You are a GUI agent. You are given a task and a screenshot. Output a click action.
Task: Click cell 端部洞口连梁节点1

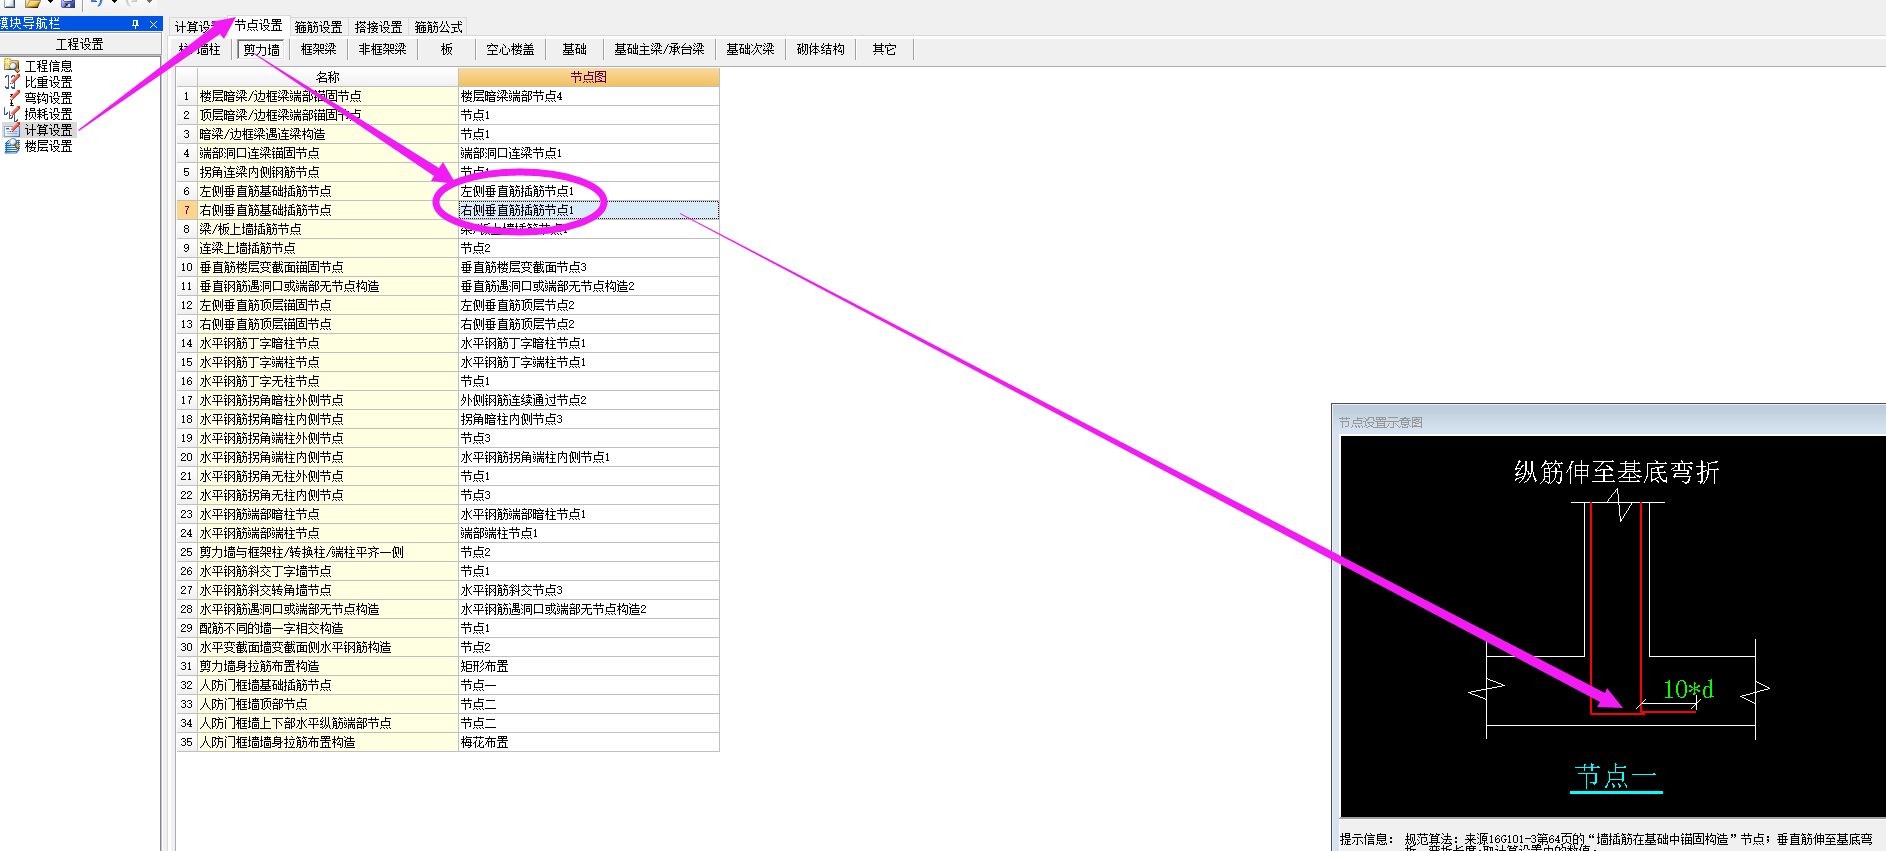click(x=588, y=153)
